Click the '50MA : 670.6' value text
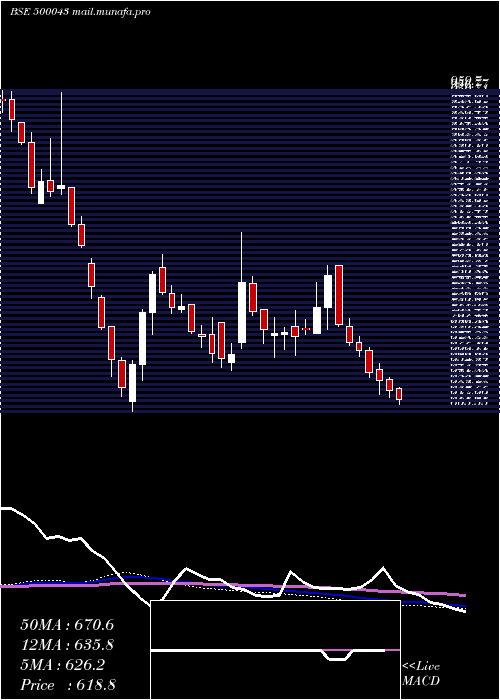 67,625
